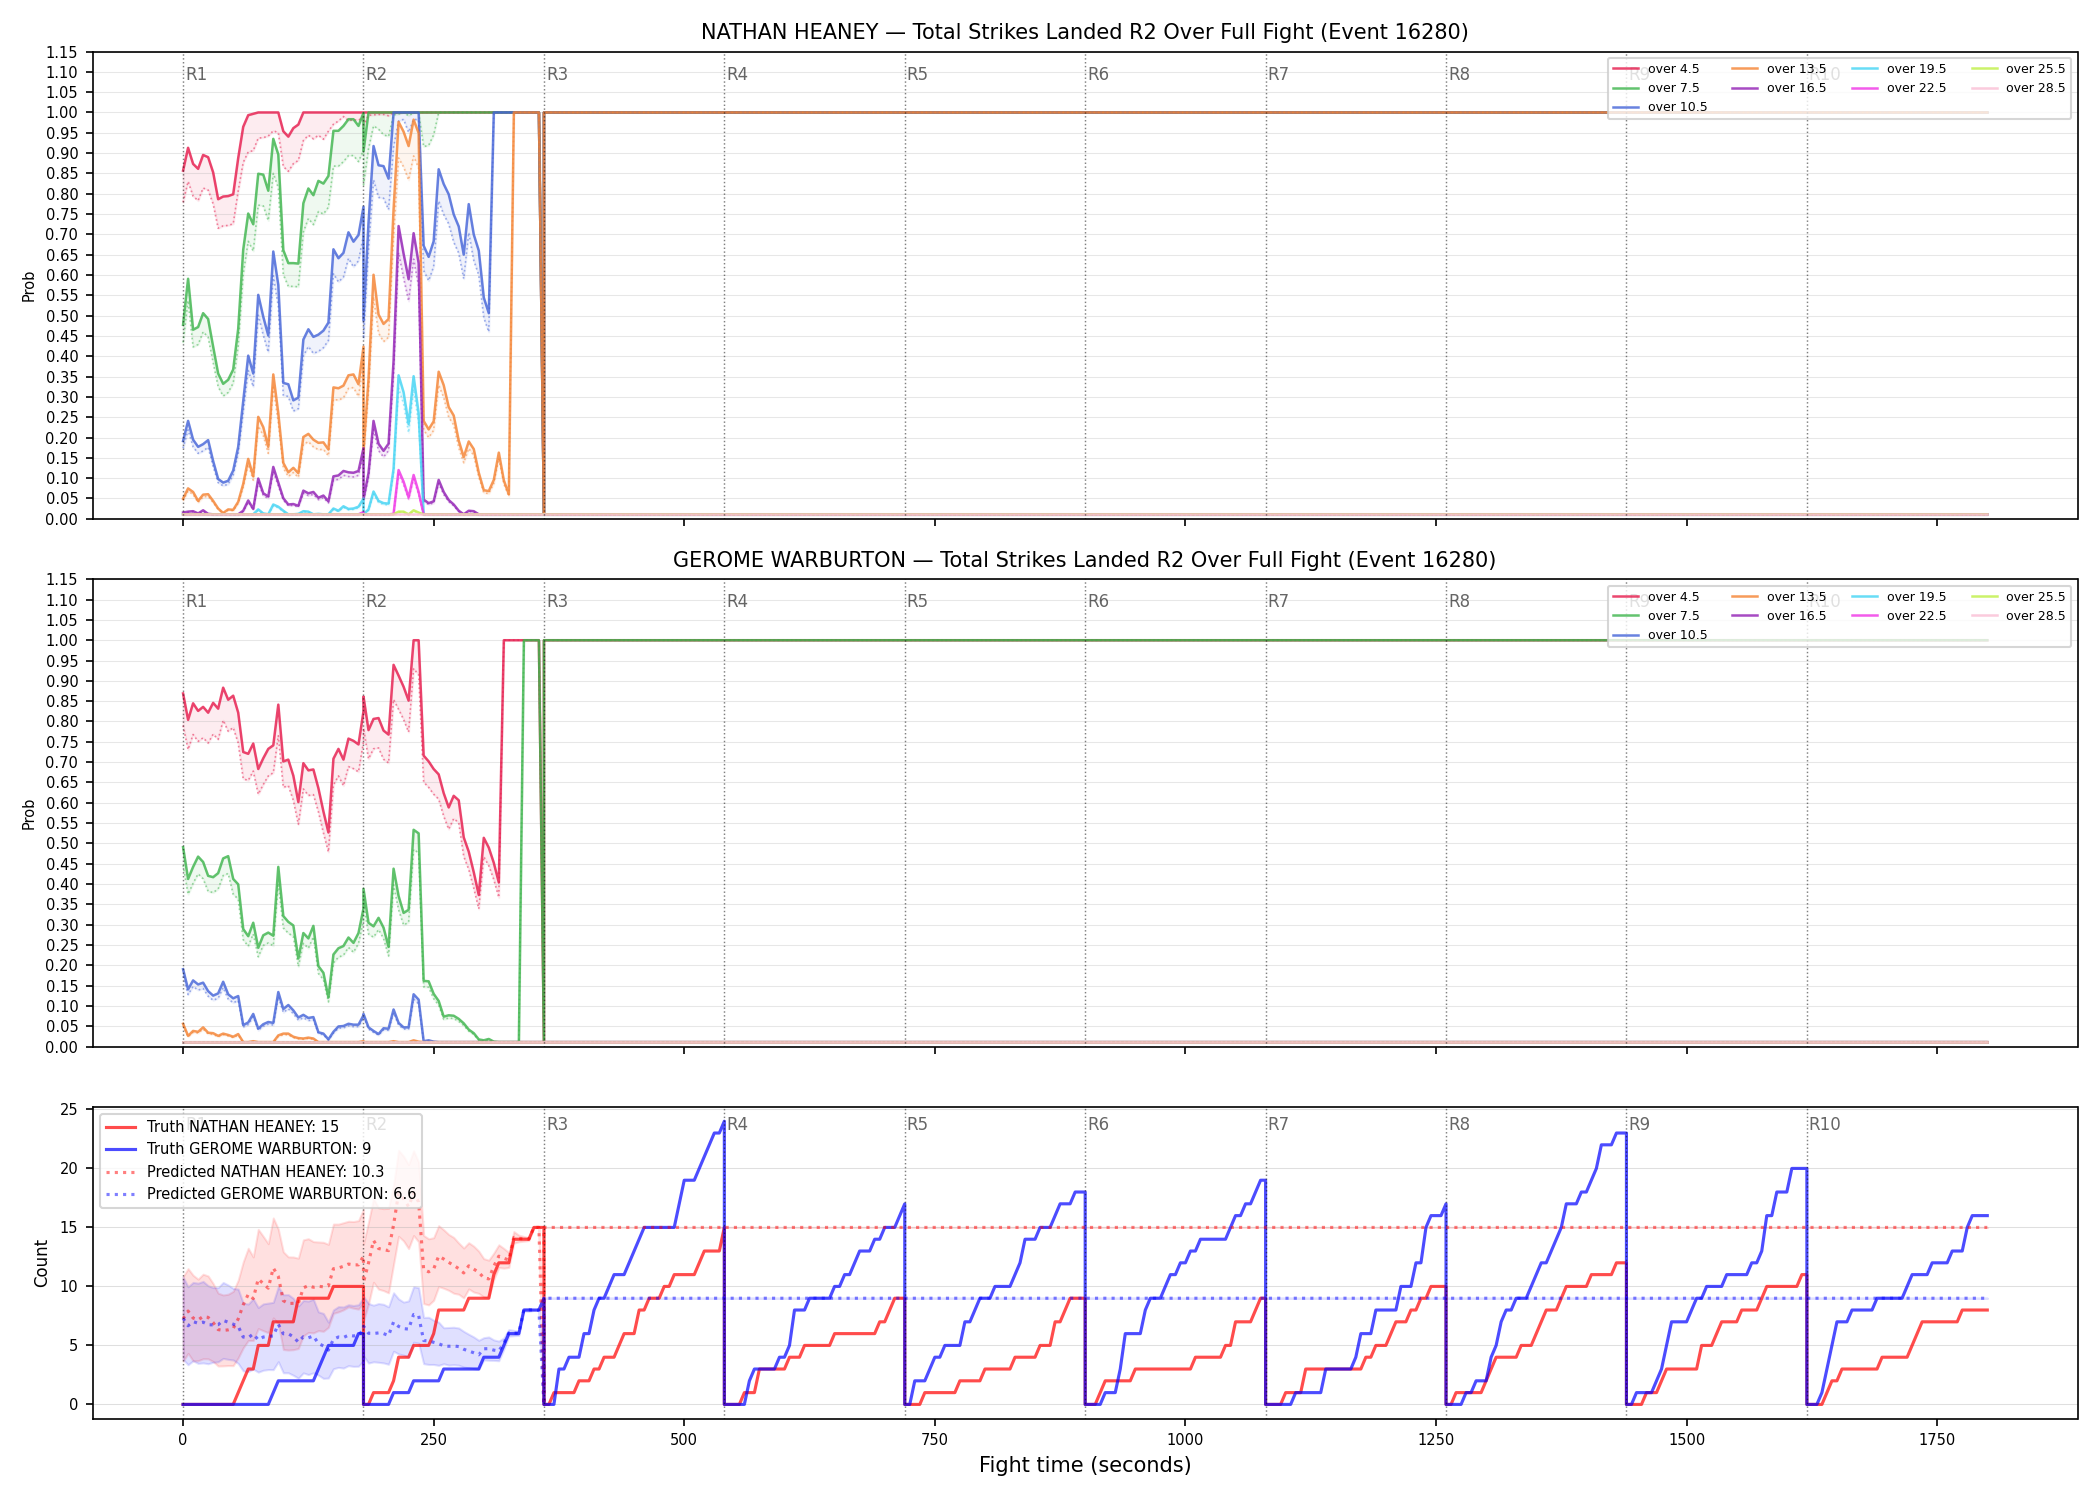Pick 'over 7.5' in Gerome Warburton chart legend
The width and height of the screenshot is (2100, 1500).
[1656, 616]
